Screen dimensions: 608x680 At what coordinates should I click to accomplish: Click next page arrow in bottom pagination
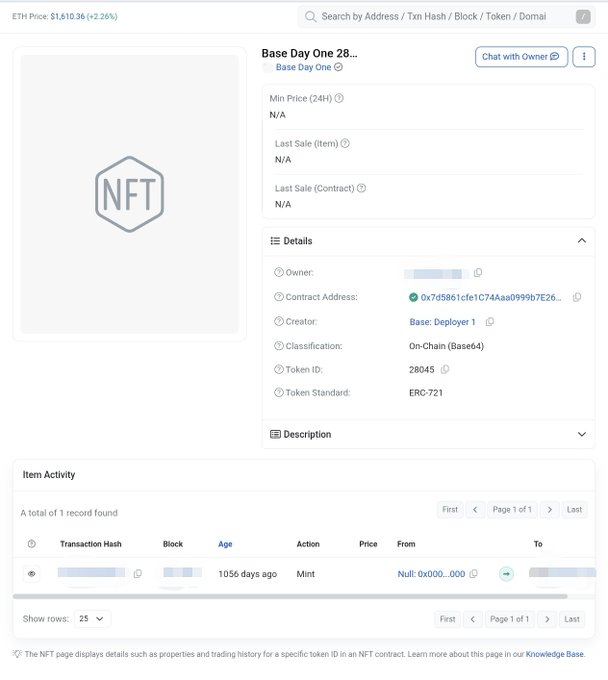[x=547, y=619]
